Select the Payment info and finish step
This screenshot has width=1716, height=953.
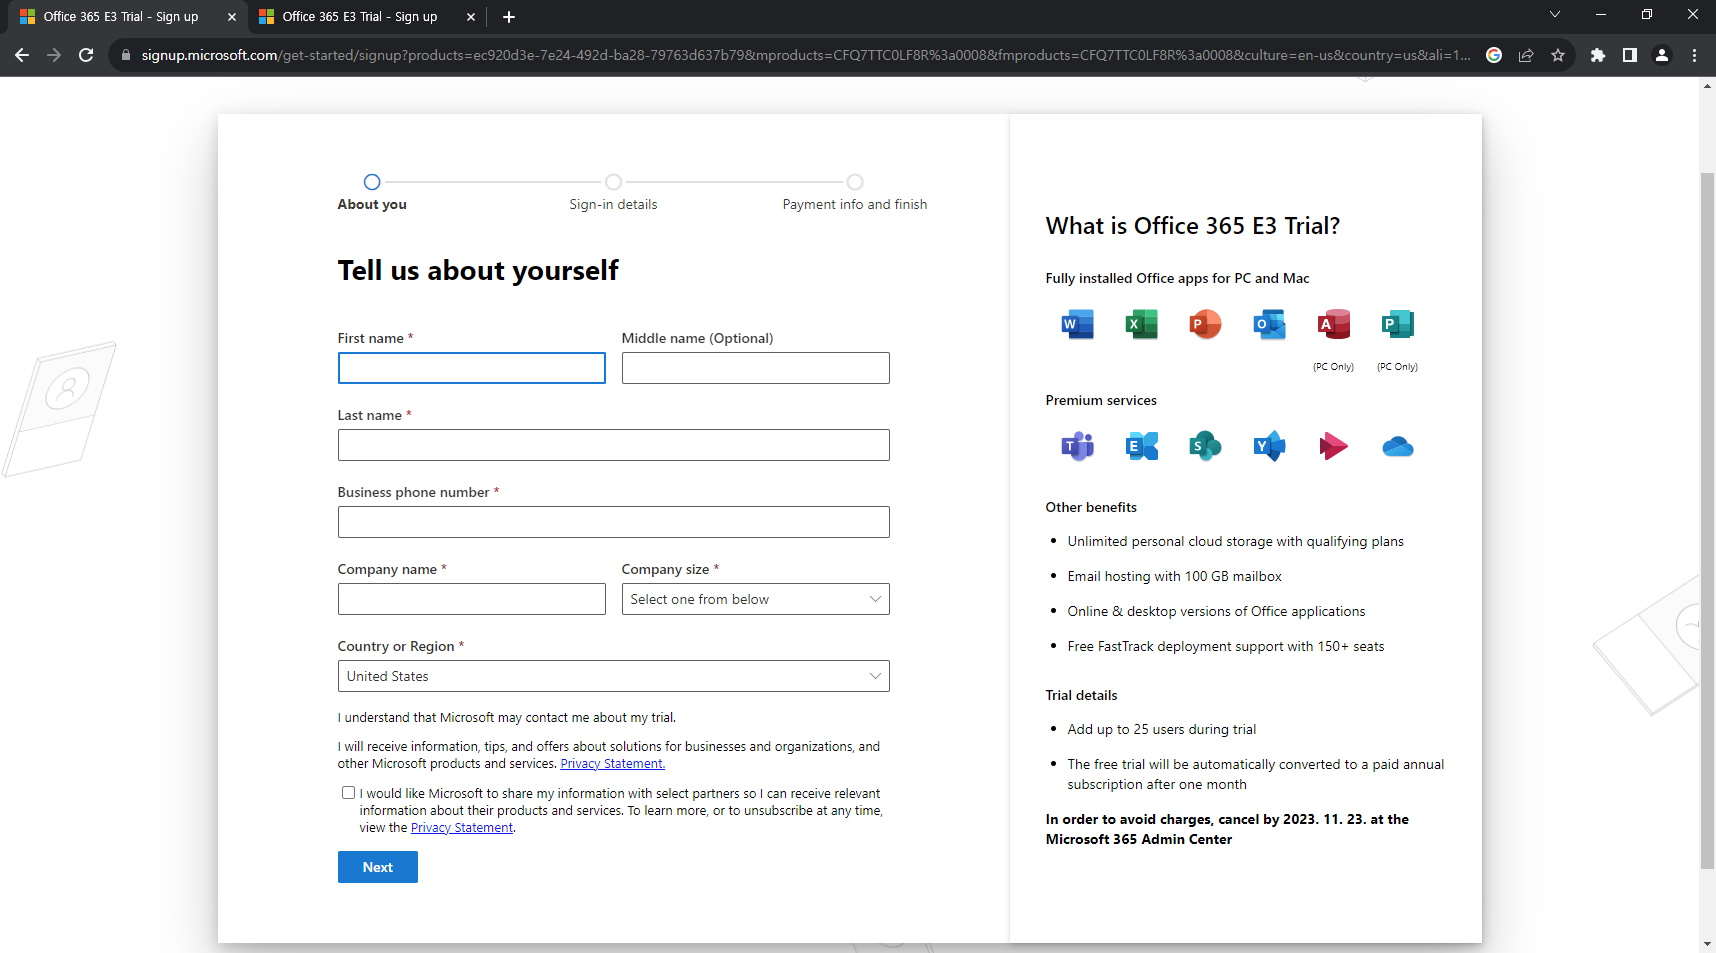tap(855, 192)
